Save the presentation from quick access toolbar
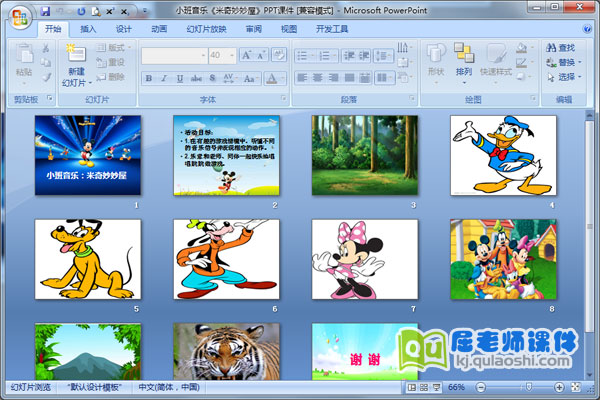Screen dimensions: 600x400 (46, 11)
